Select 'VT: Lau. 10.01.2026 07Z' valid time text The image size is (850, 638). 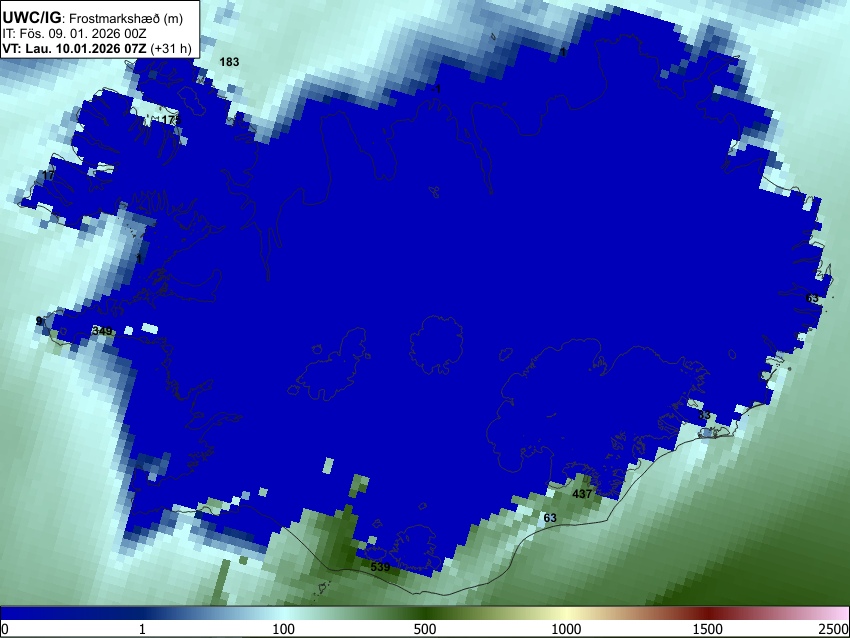[74, 48]
